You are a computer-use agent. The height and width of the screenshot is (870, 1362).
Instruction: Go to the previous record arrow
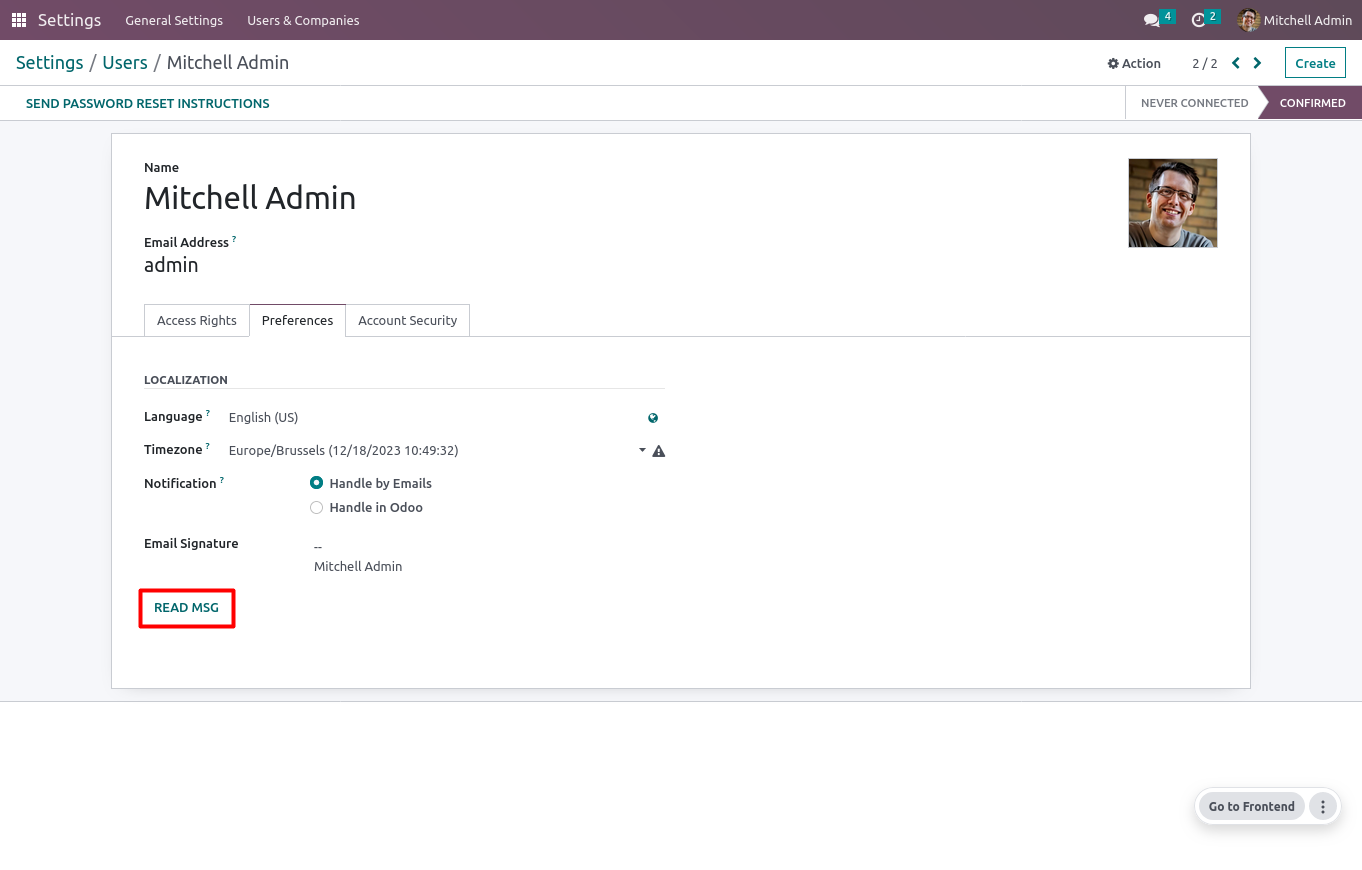point(1236,63)
